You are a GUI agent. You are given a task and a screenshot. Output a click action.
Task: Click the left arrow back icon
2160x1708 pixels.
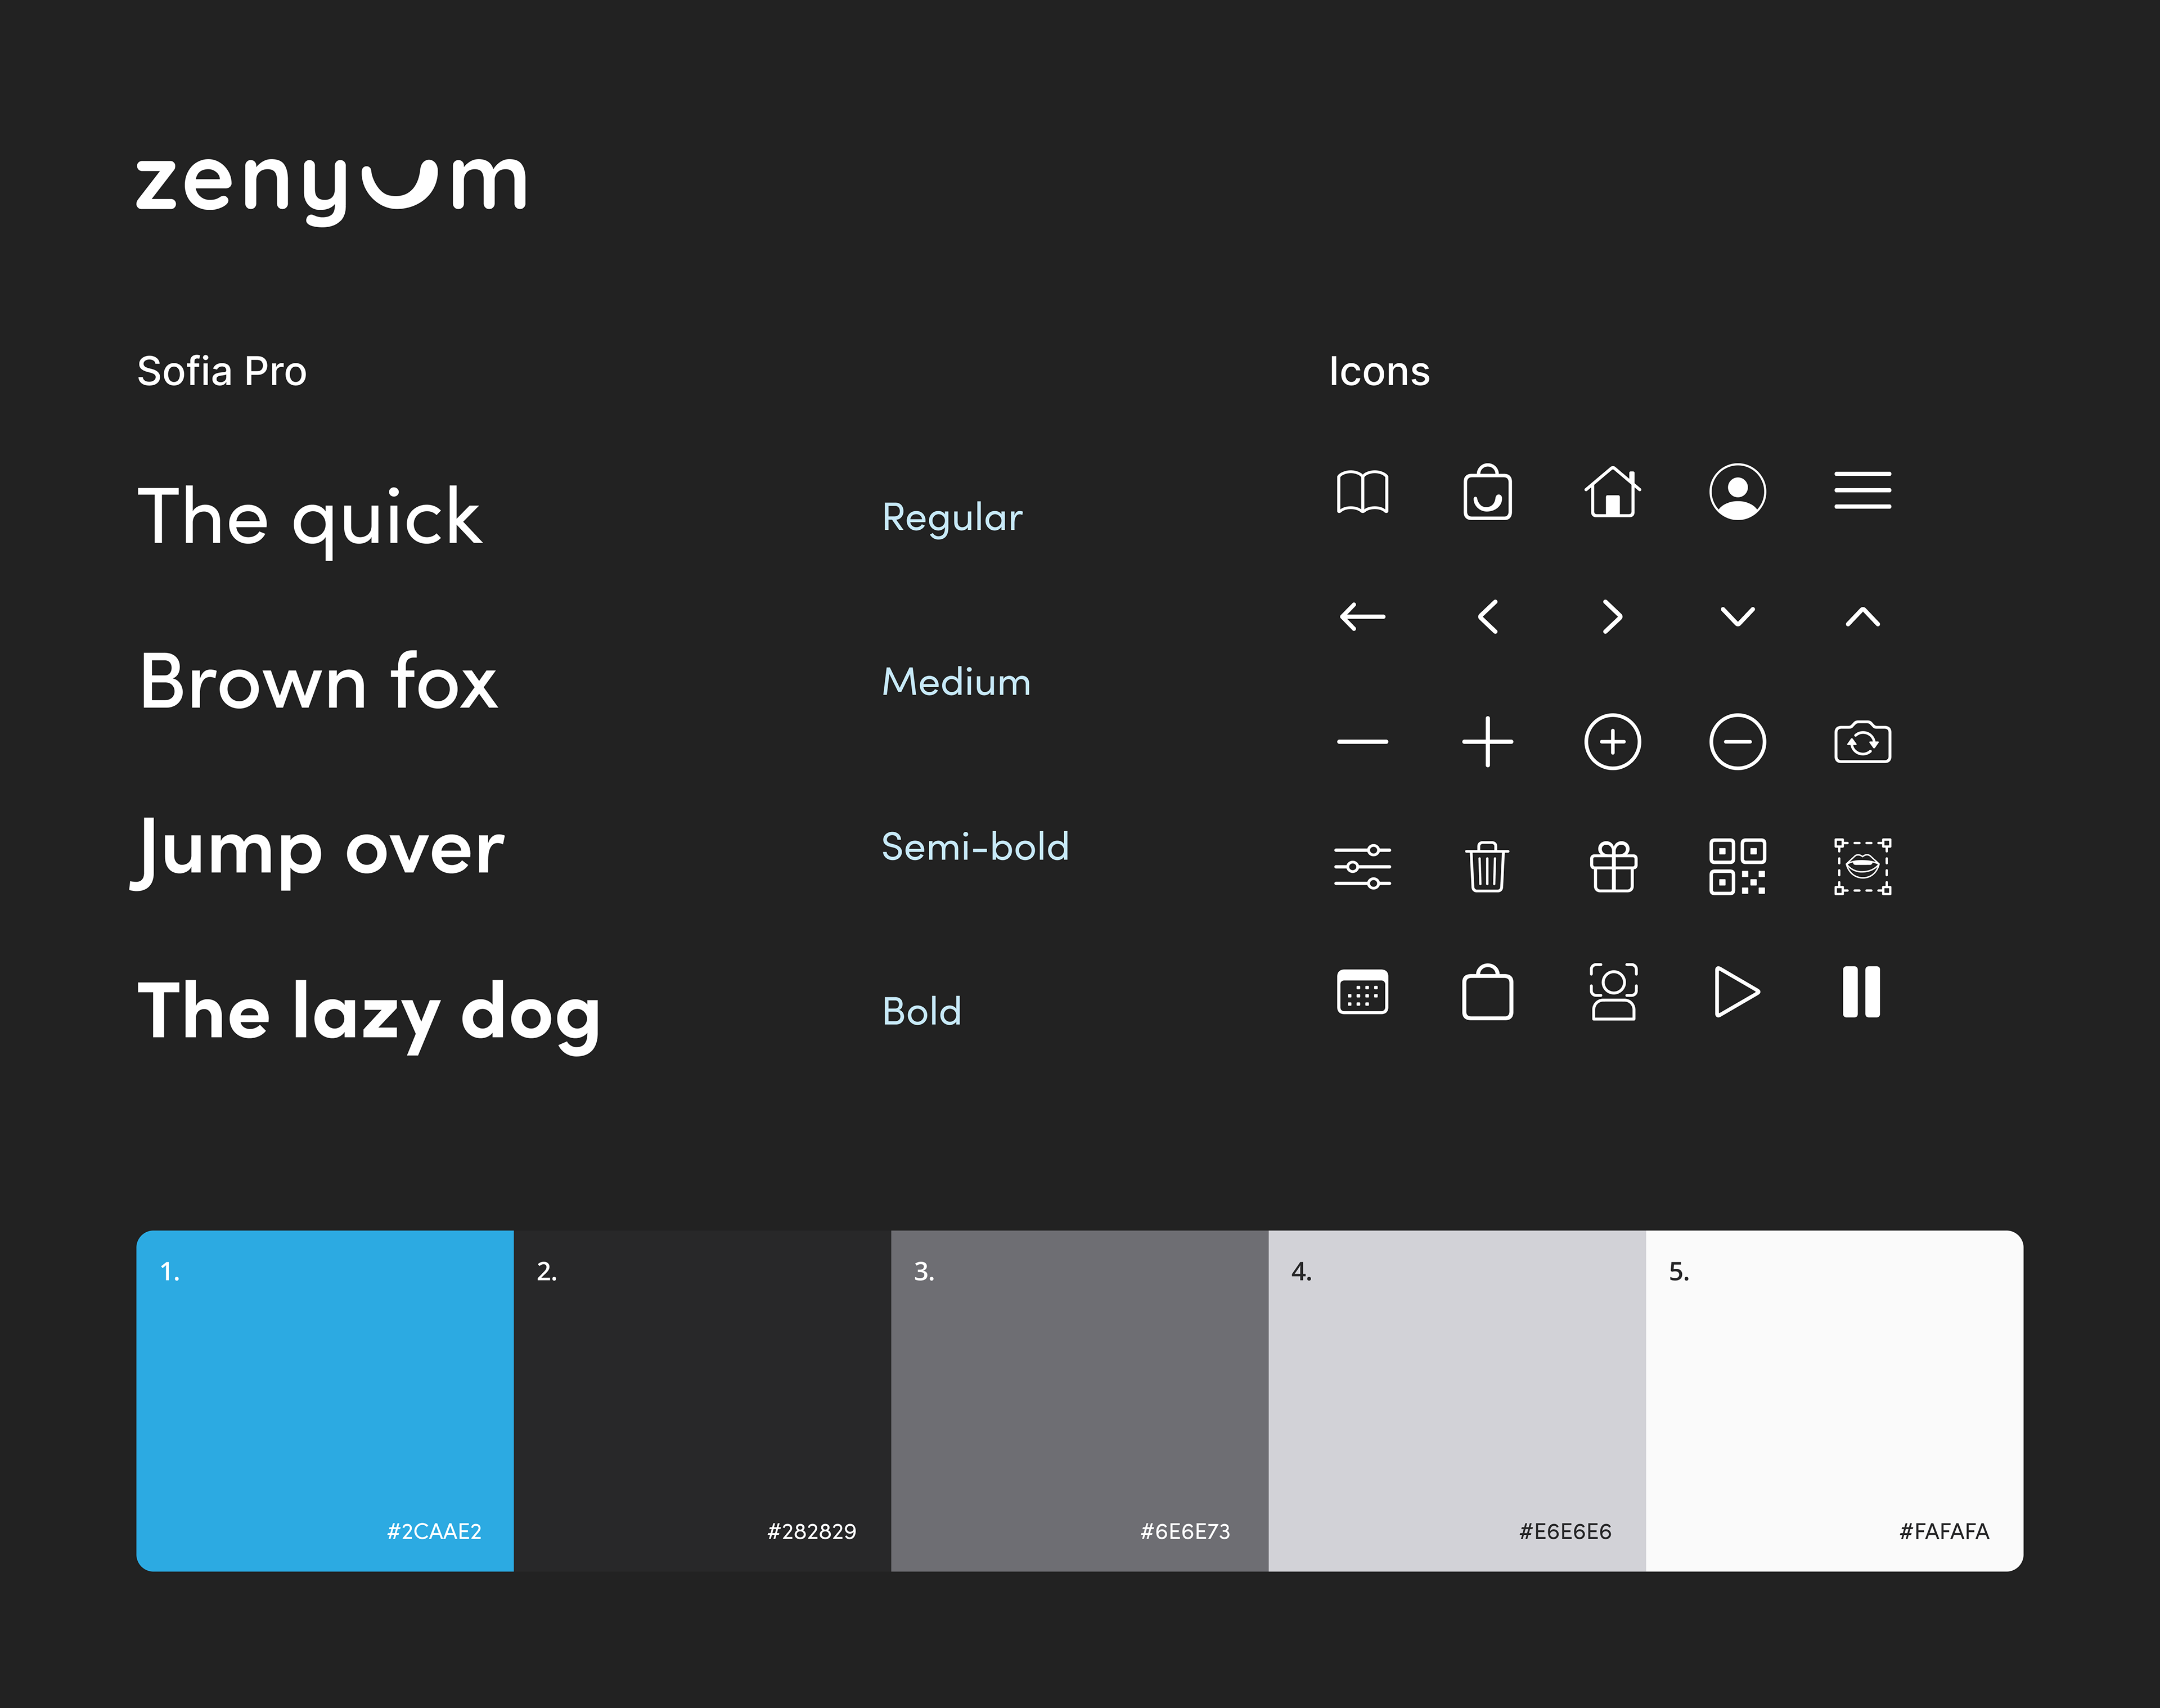click(1362, 617)
